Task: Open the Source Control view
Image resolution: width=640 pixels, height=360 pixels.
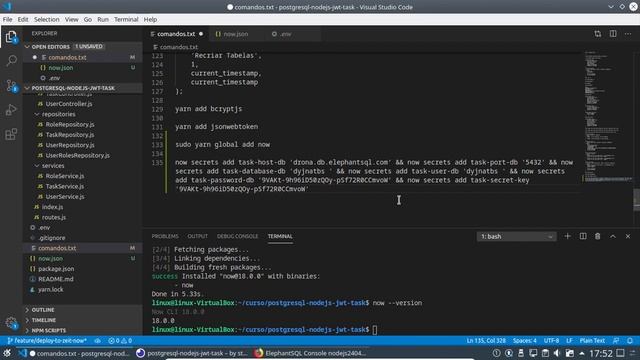Action: [x=11, y=86]
